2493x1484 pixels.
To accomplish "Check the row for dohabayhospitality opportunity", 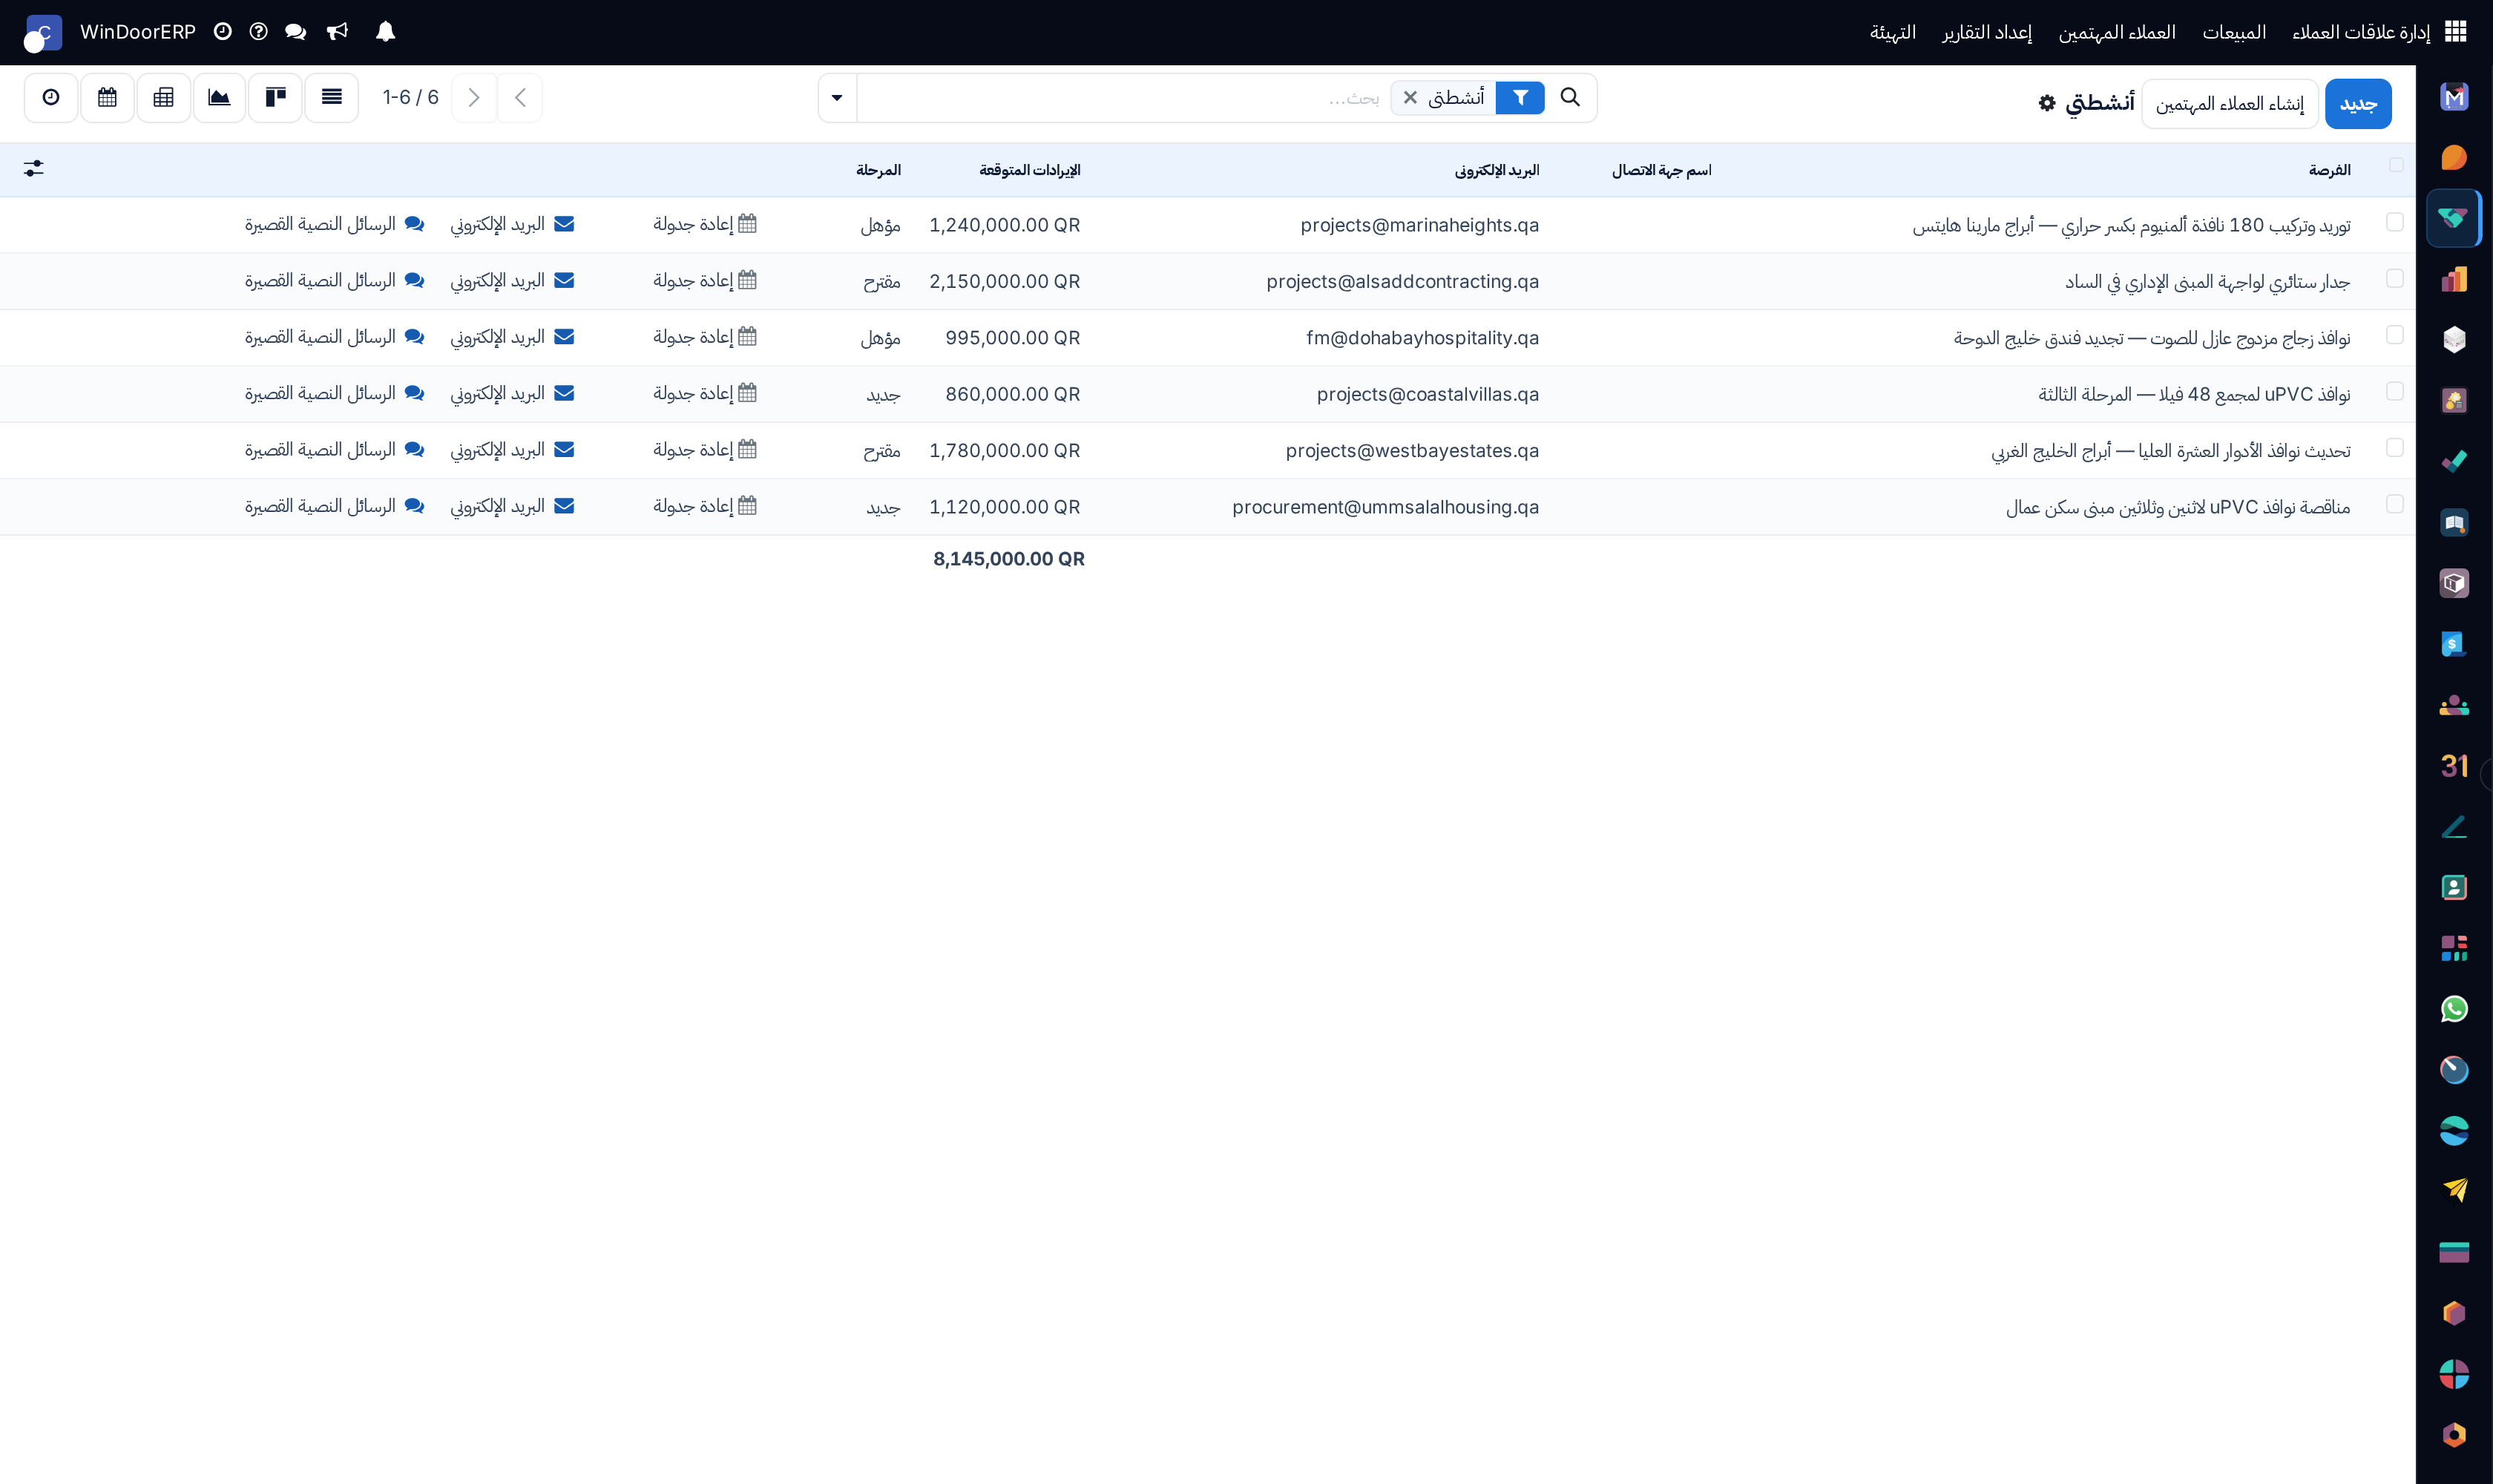I will coord(2394,335).
